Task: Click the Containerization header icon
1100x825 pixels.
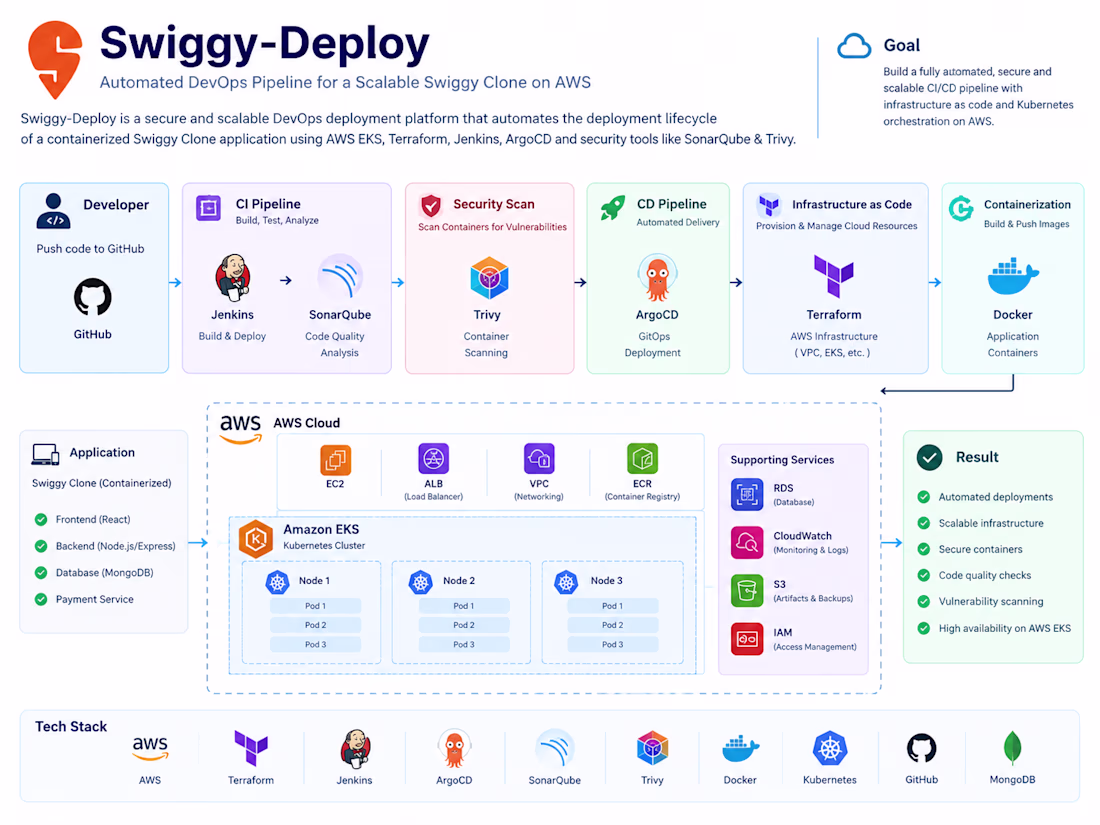Action: (961, 208)
